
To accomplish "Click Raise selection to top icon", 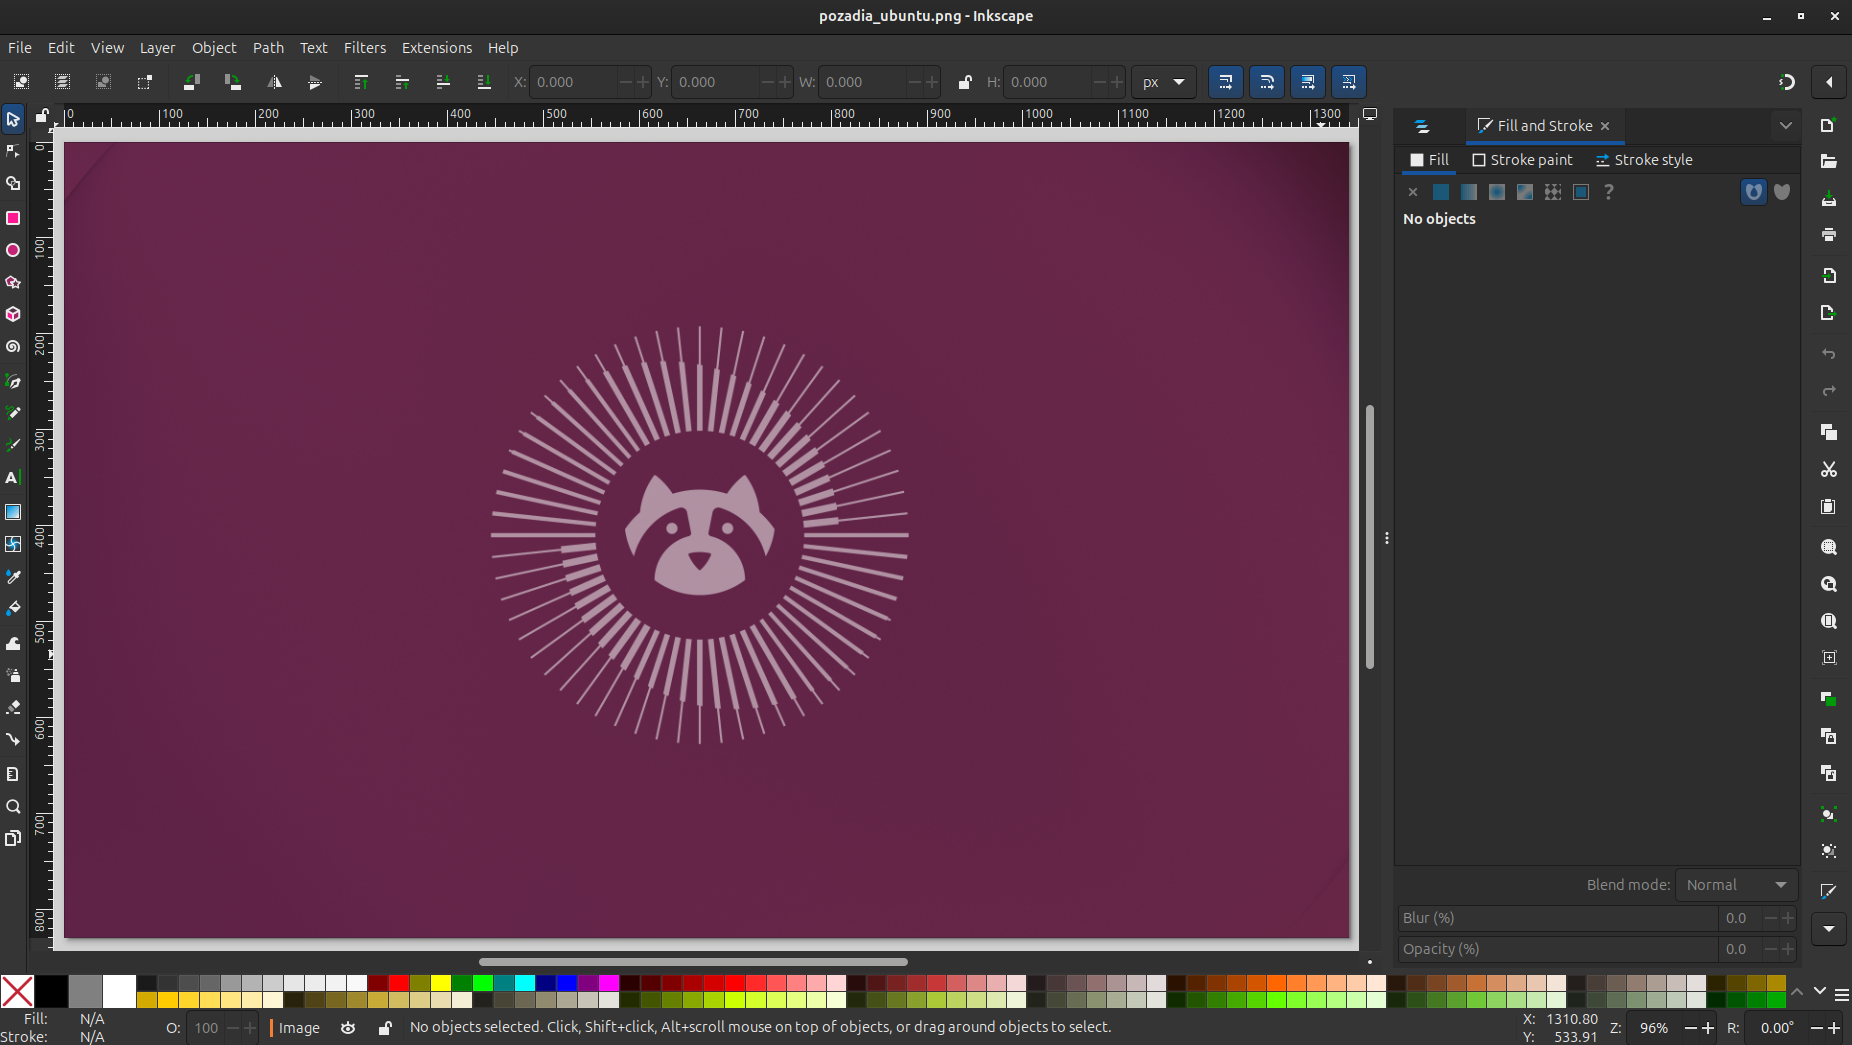I will (x=361, y=82).
